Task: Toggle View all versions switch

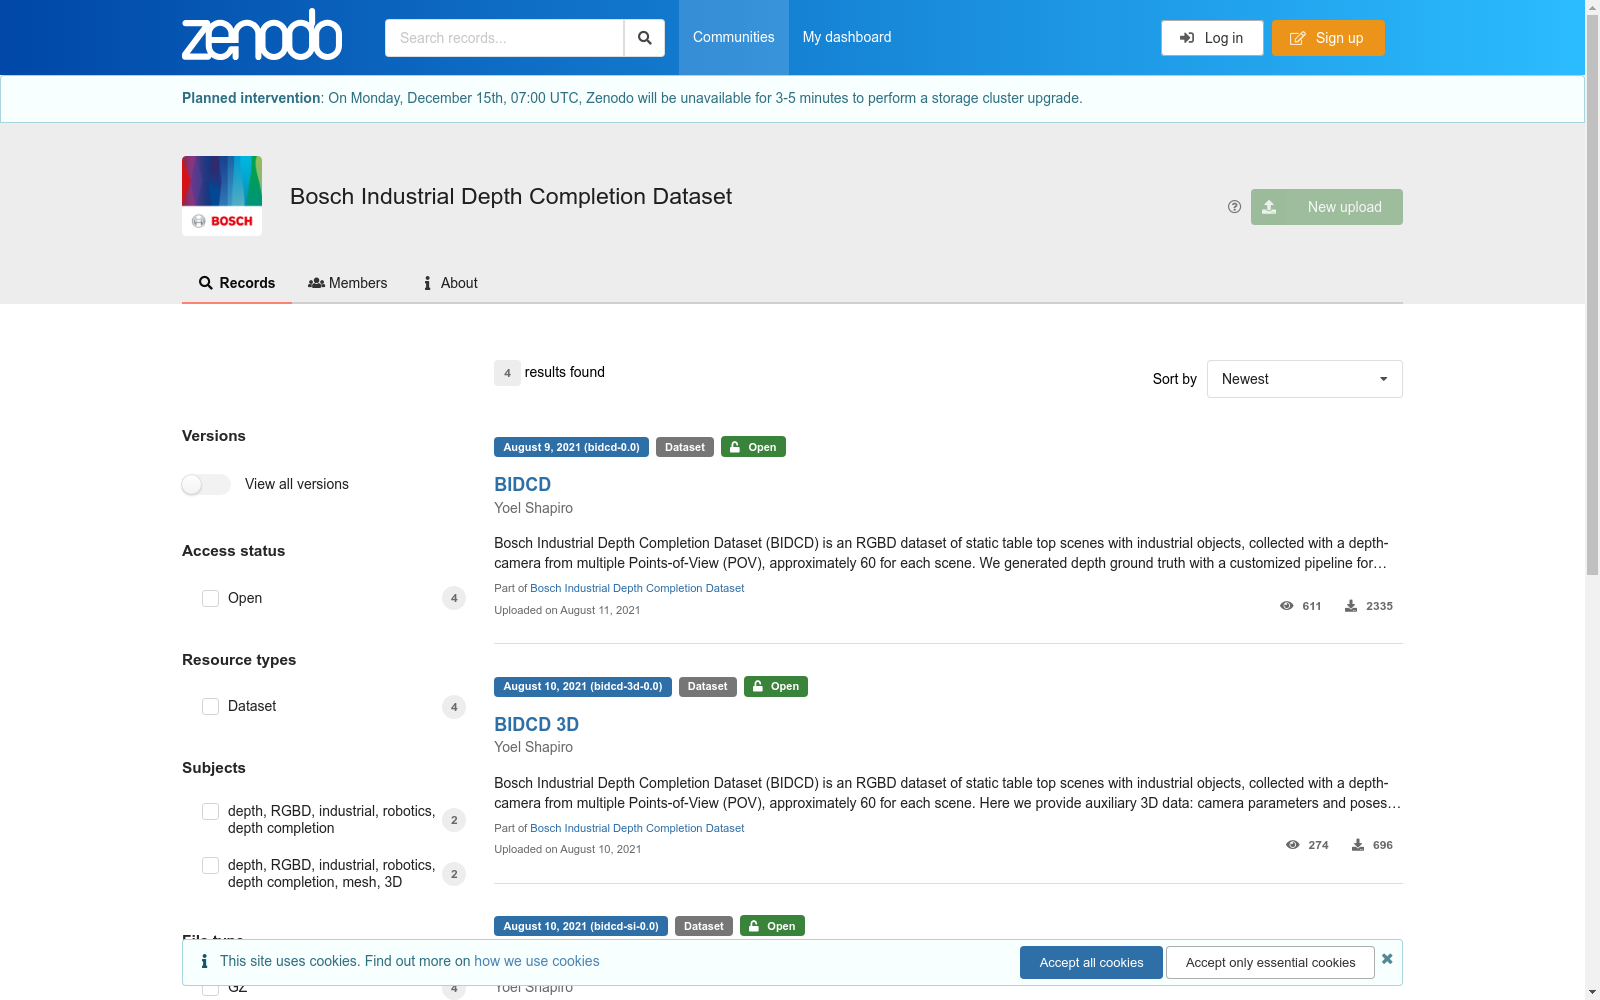Action: click(x=206, y=484)
